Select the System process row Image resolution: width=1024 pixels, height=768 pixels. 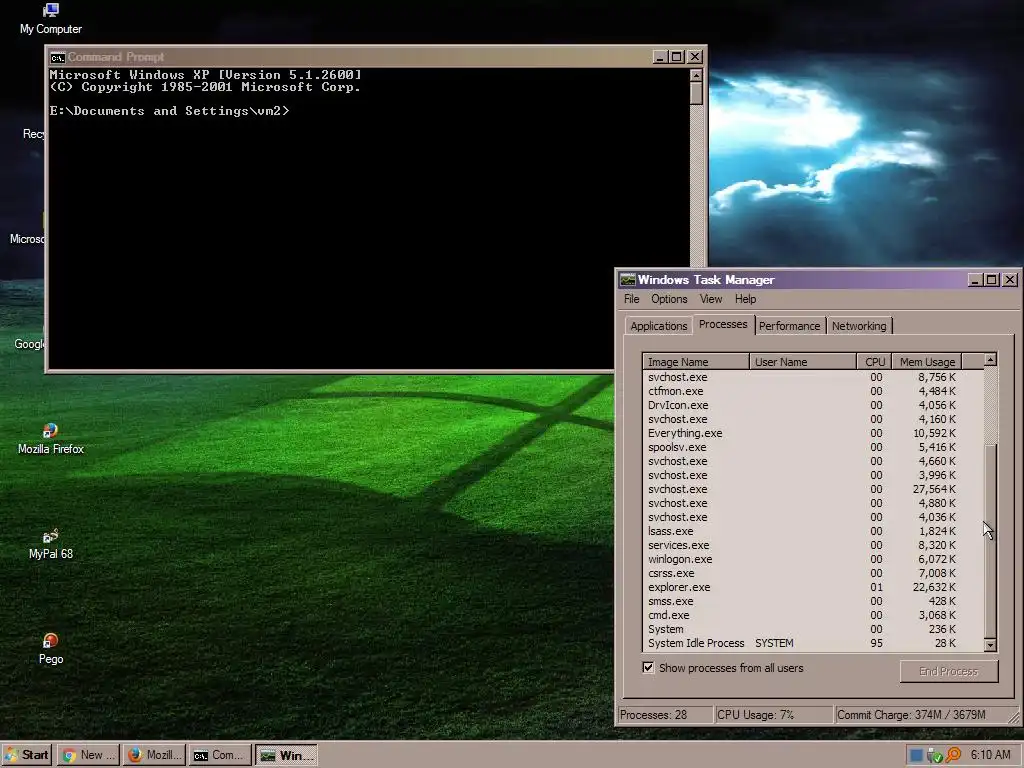point(812,629)
